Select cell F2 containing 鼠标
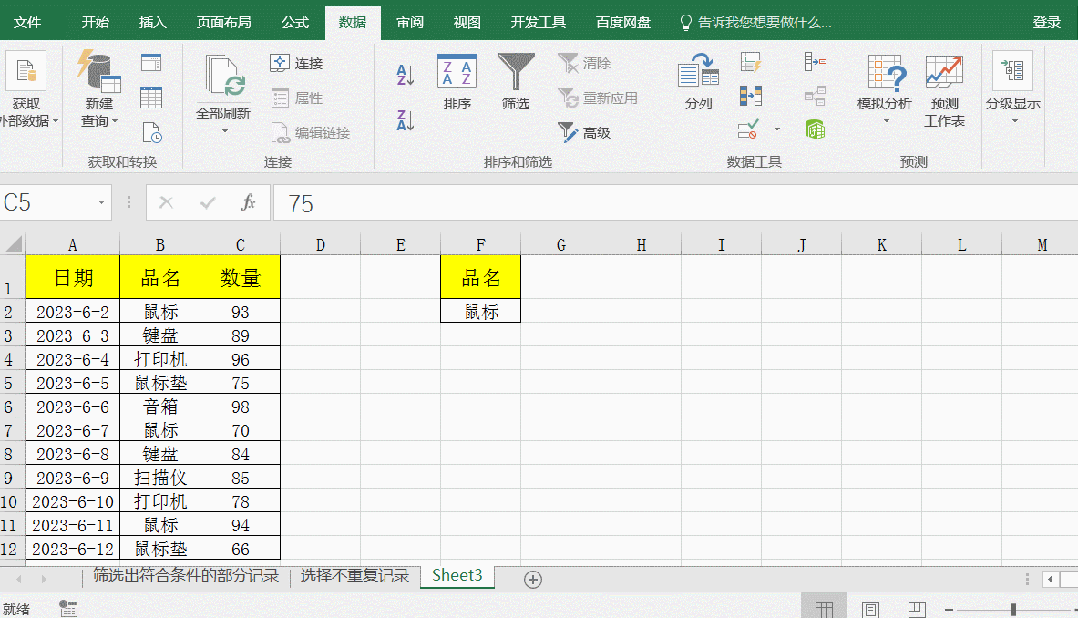This screenshot has width=1078, height=618. pyautogui.click(x=481, y=311)
